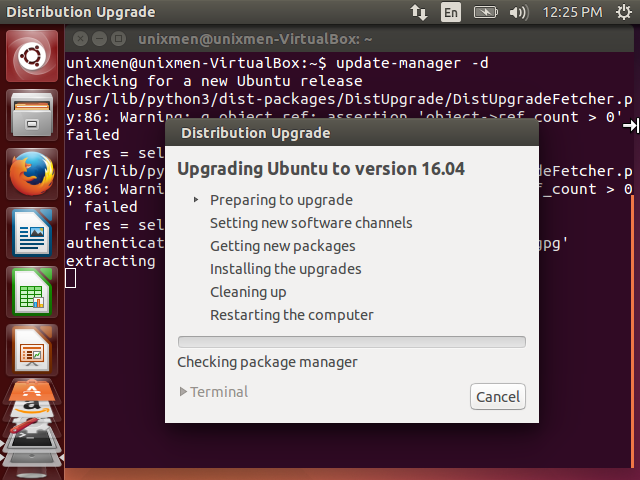
Task: Launch Firefox web browser
Action: click(32, 174)
